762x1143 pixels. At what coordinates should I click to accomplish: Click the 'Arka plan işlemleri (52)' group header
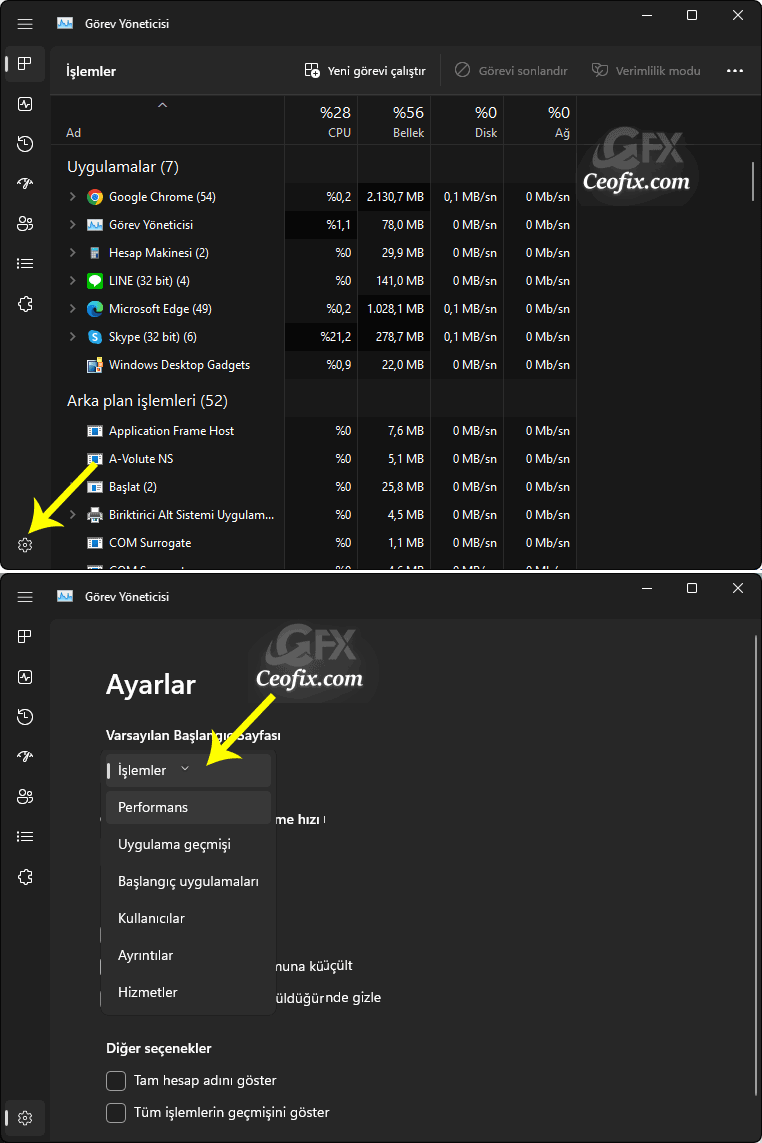click(147, 401)
